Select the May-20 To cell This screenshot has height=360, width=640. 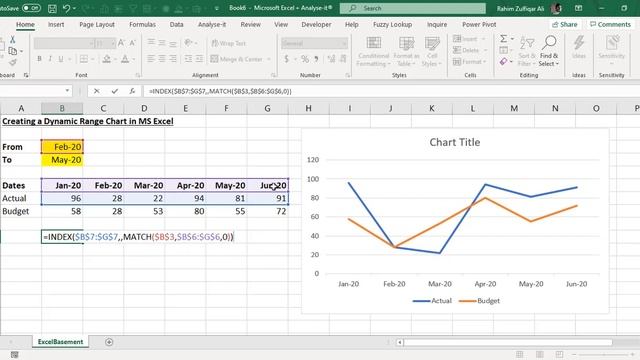(x=62, y=160)
